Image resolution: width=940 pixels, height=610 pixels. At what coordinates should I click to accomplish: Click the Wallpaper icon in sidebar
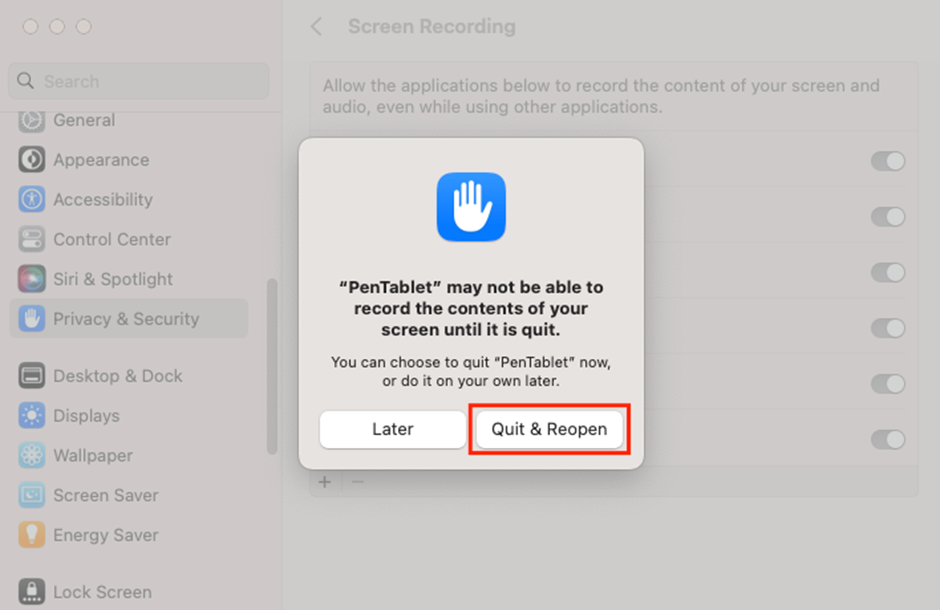[x=32, y=456]
